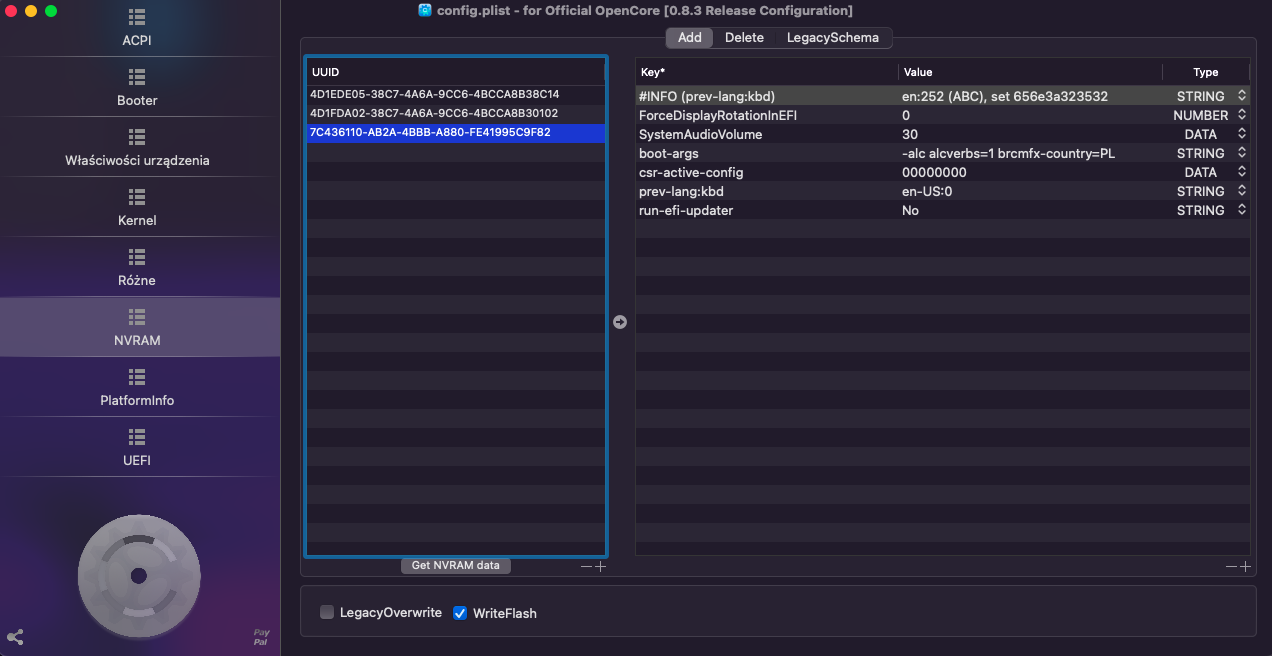1272x656 pixels.
Task: Add a new UUID with the plus button
Action: click(x=600, y=567)
